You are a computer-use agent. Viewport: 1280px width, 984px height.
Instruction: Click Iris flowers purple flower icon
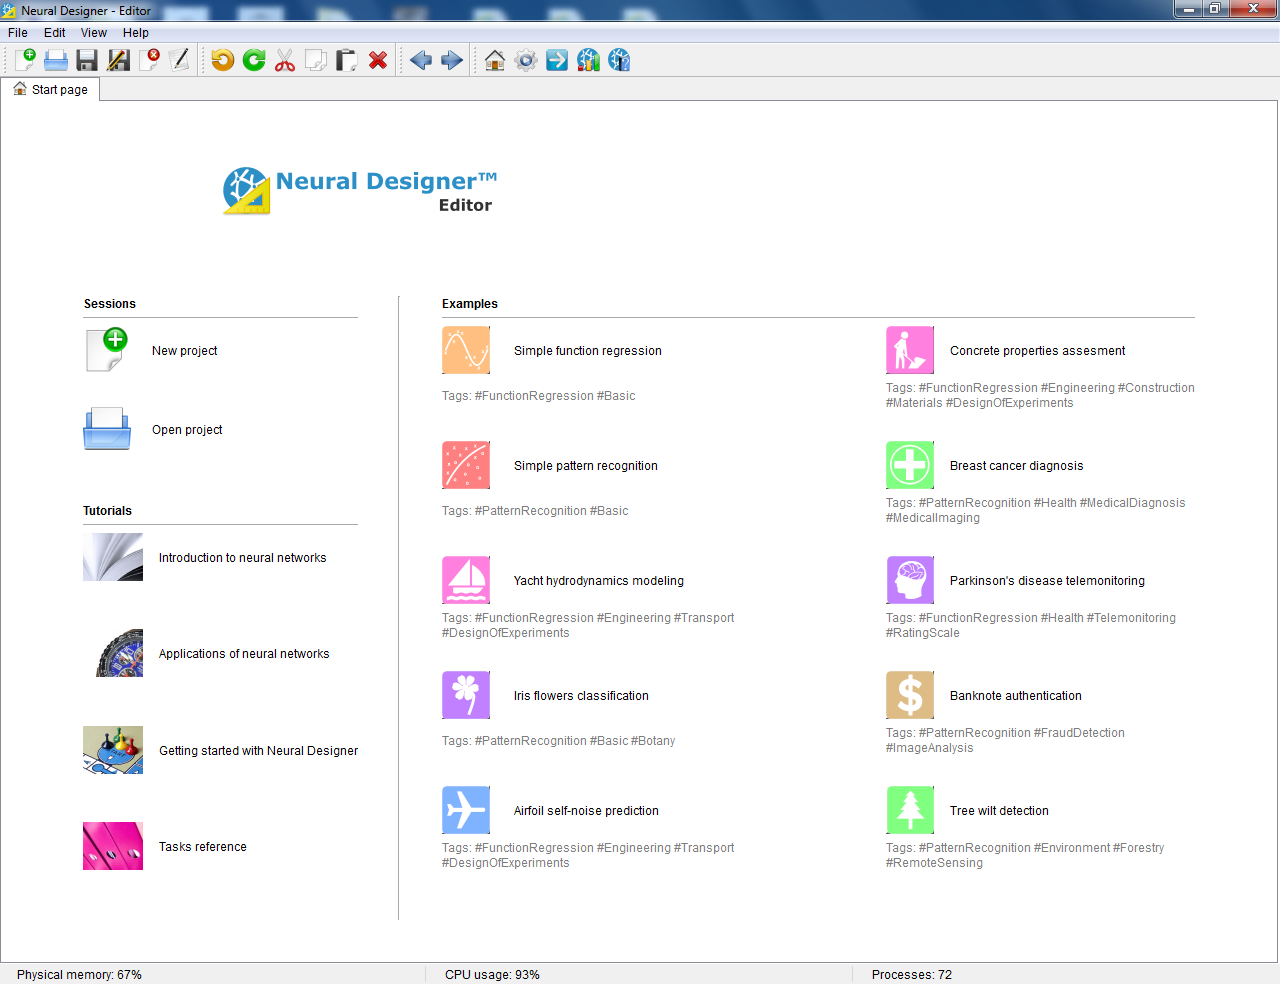[466, 695]
